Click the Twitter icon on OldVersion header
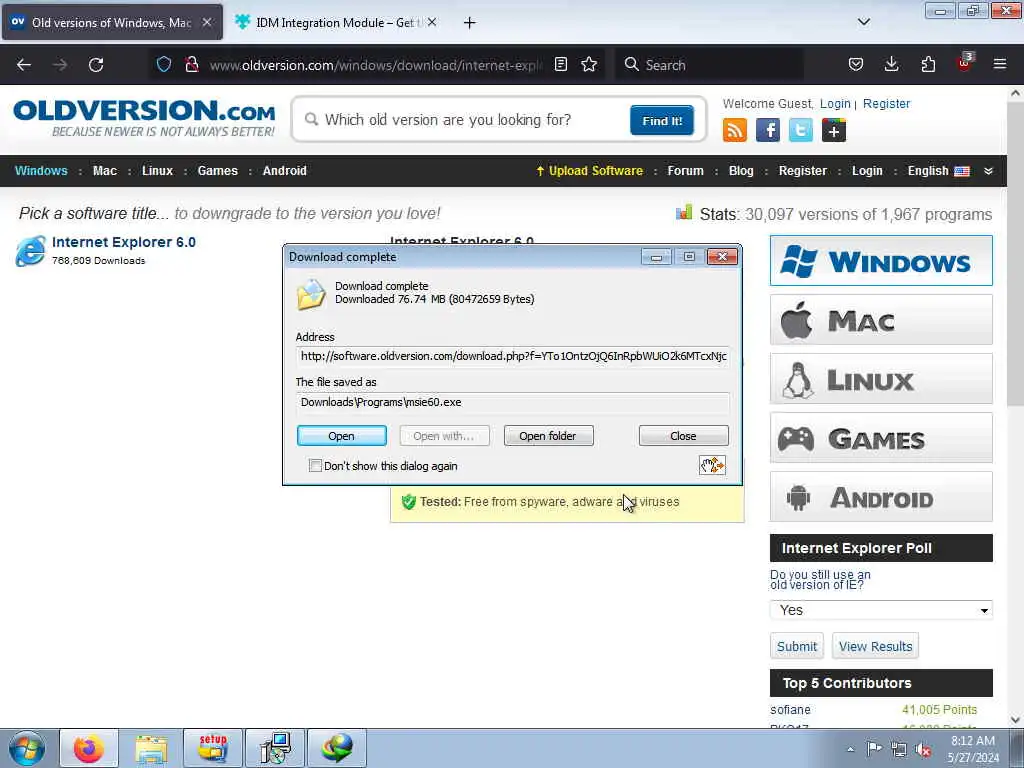Screen dimensions: 1024x768 coord(801,130)
